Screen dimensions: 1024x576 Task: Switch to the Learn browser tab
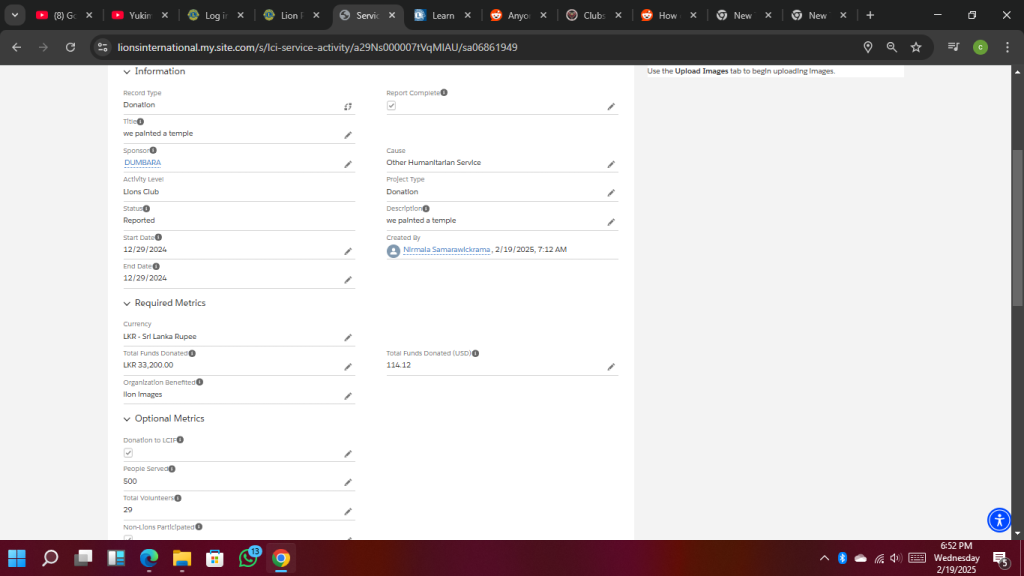[x=443, y=15]
